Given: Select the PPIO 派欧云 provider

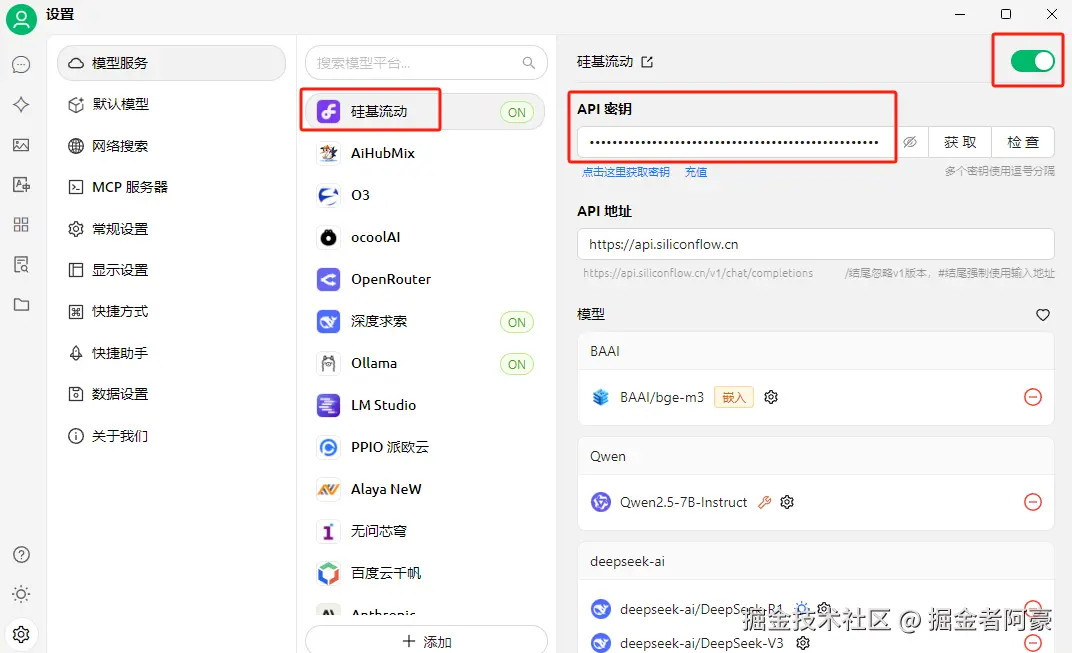Looking at the screenshot, I should point(425,447).
